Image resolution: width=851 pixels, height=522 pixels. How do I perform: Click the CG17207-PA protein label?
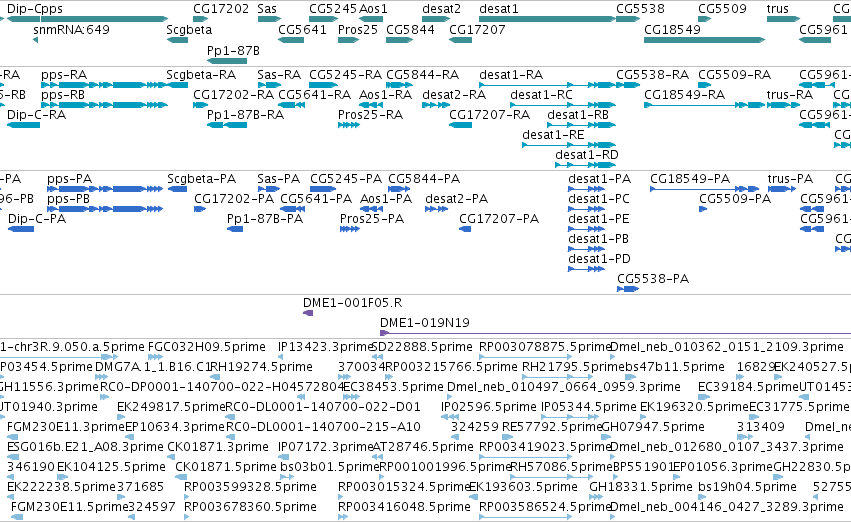(x=499, y=219)
